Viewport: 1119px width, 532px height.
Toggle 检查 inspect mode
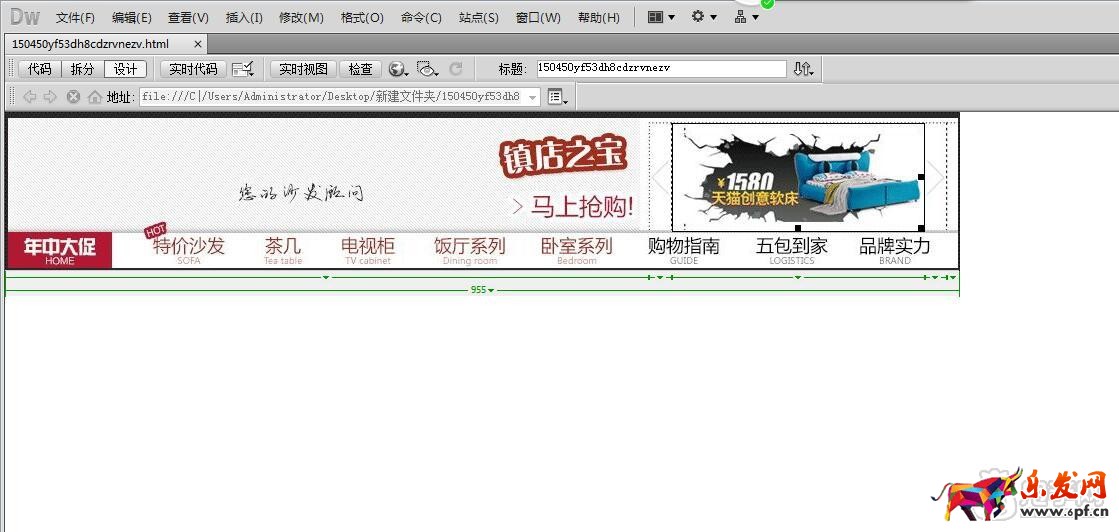(x=360, y=69)
